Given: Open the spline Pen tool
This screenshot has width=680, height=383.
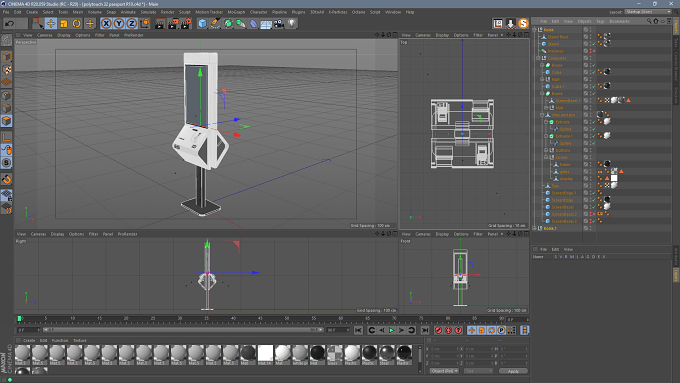Looking at the screenshot, I should (x=215, y=23).
